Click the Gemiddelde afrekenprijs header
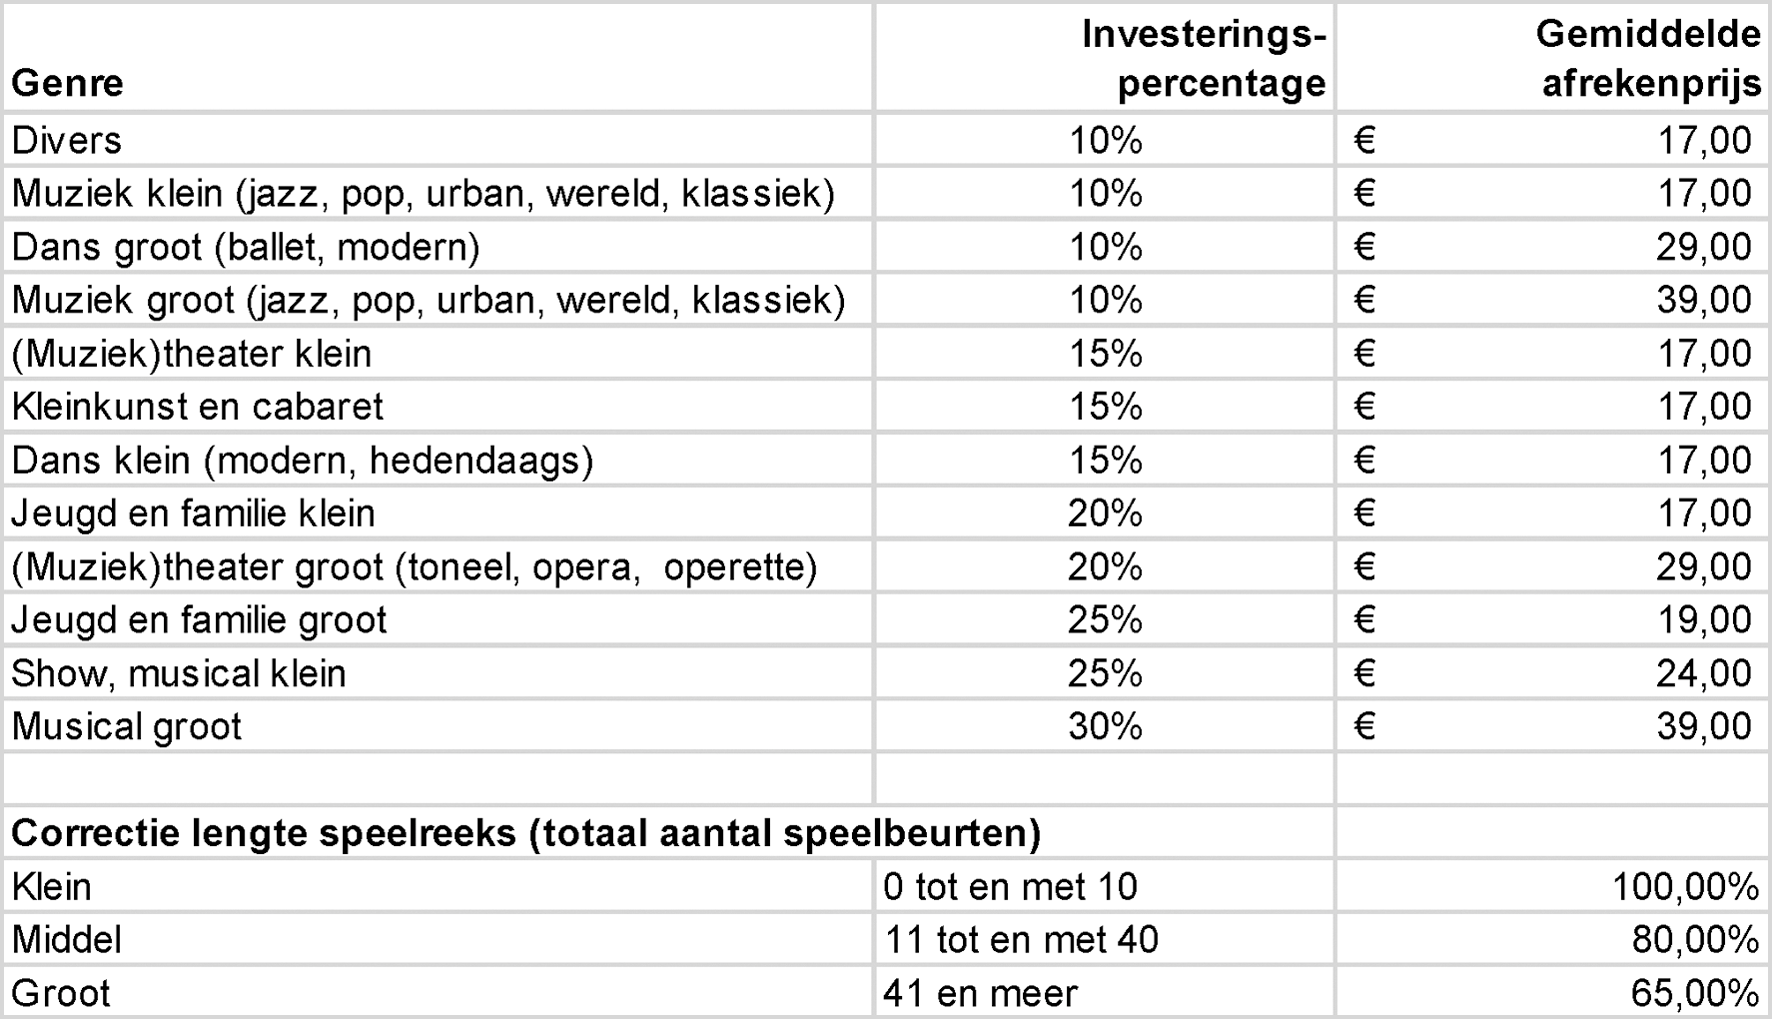1772x1019 pixels. pos(1648,59)
